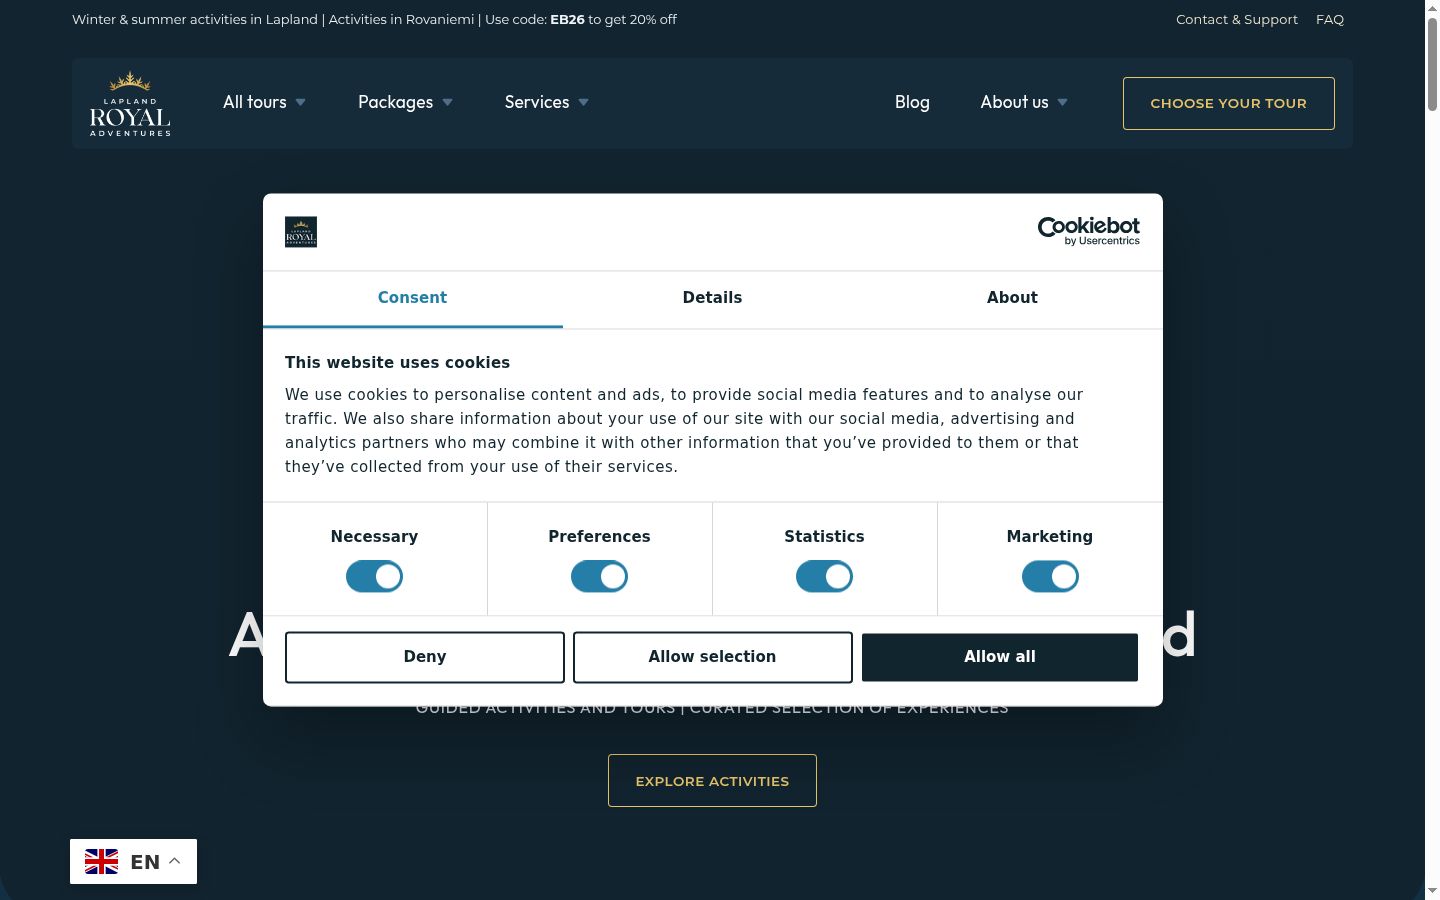
Task: Open the Blog menu item
Action: 912,102
